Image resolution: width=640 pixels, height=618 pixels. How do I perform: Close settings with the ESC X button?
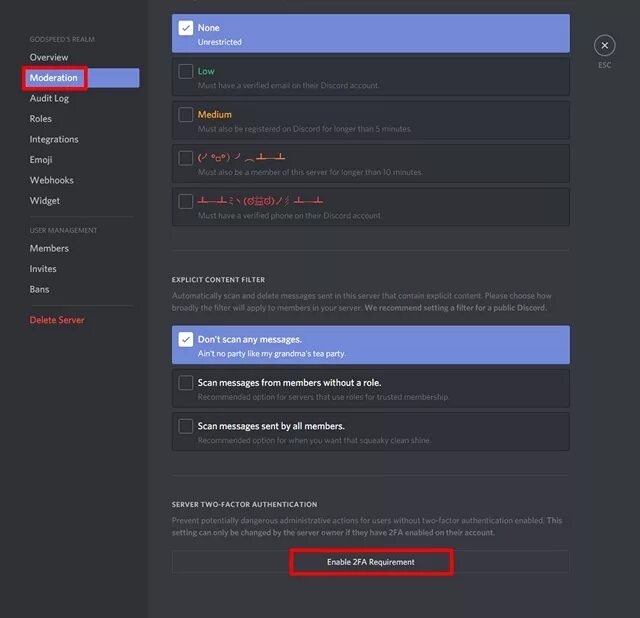point(604,45)
